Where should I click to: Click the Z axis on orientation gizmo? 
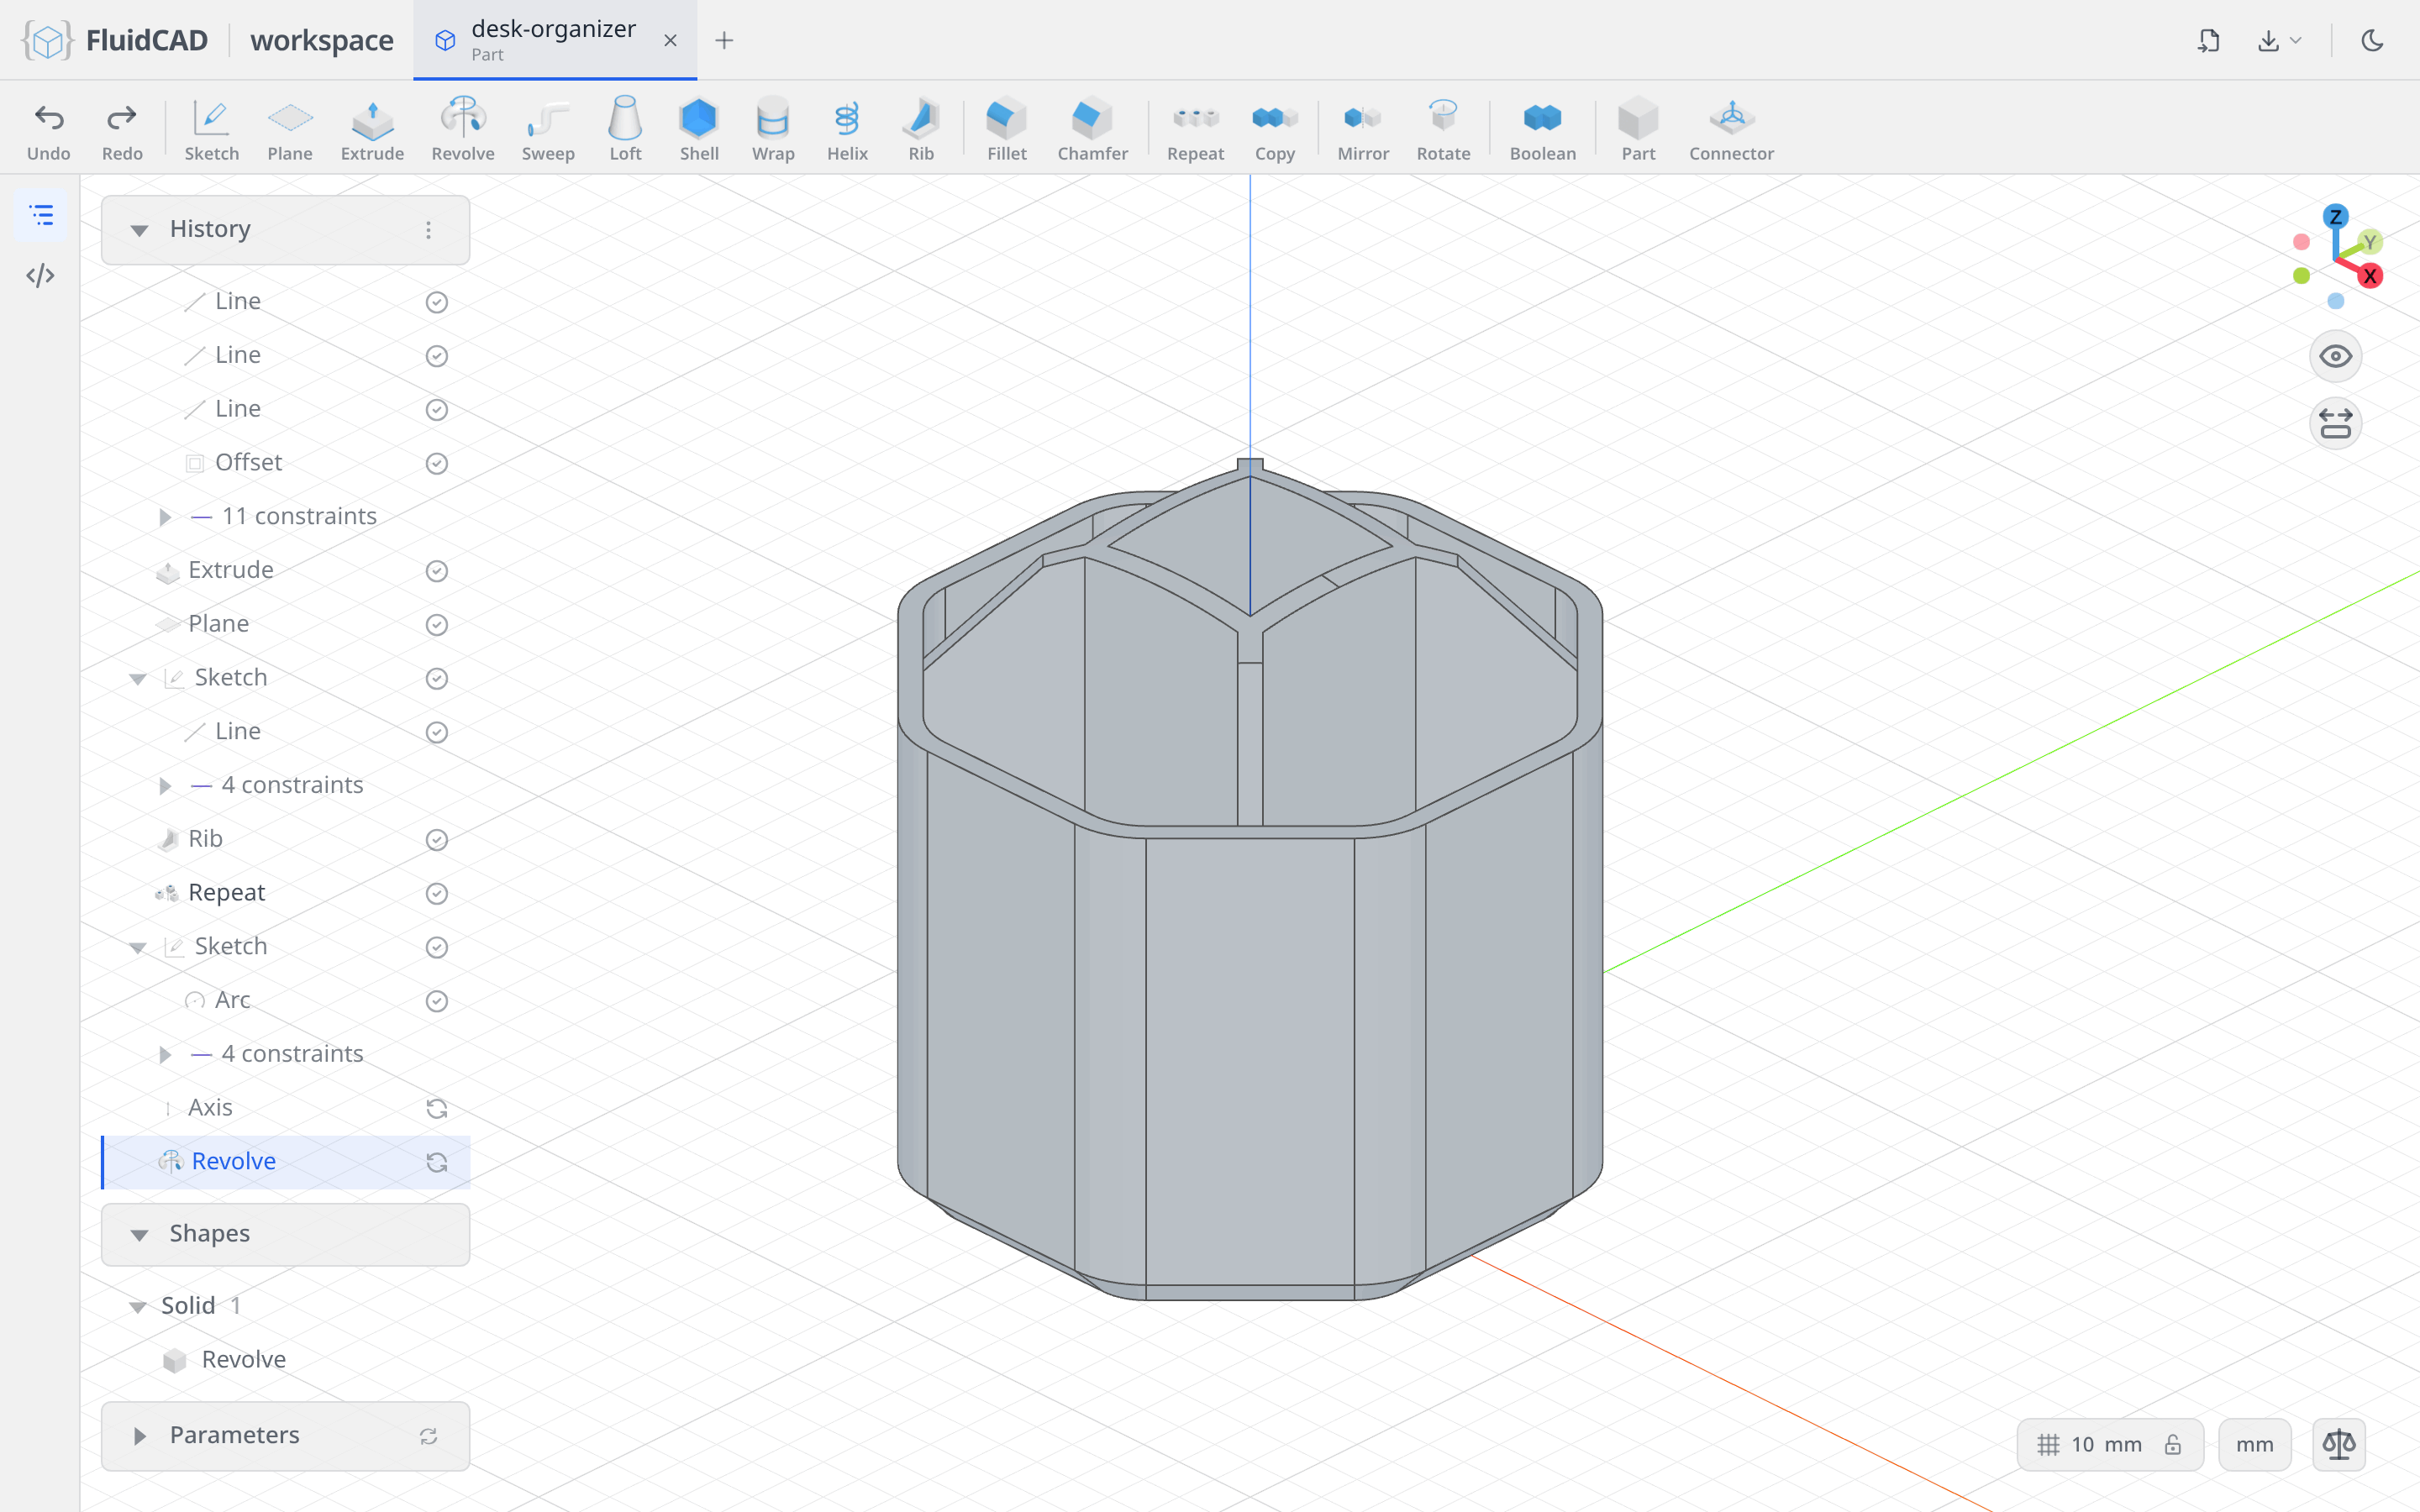[2335, 217]
